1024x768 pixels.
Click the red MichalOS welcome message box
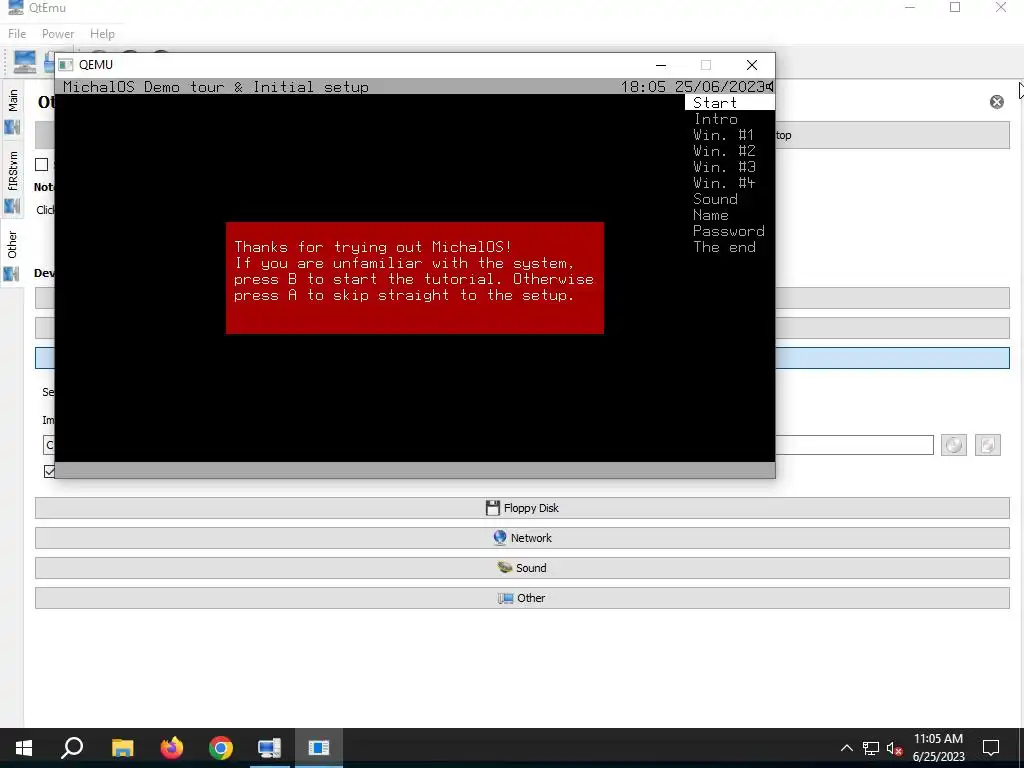point(415,278)
